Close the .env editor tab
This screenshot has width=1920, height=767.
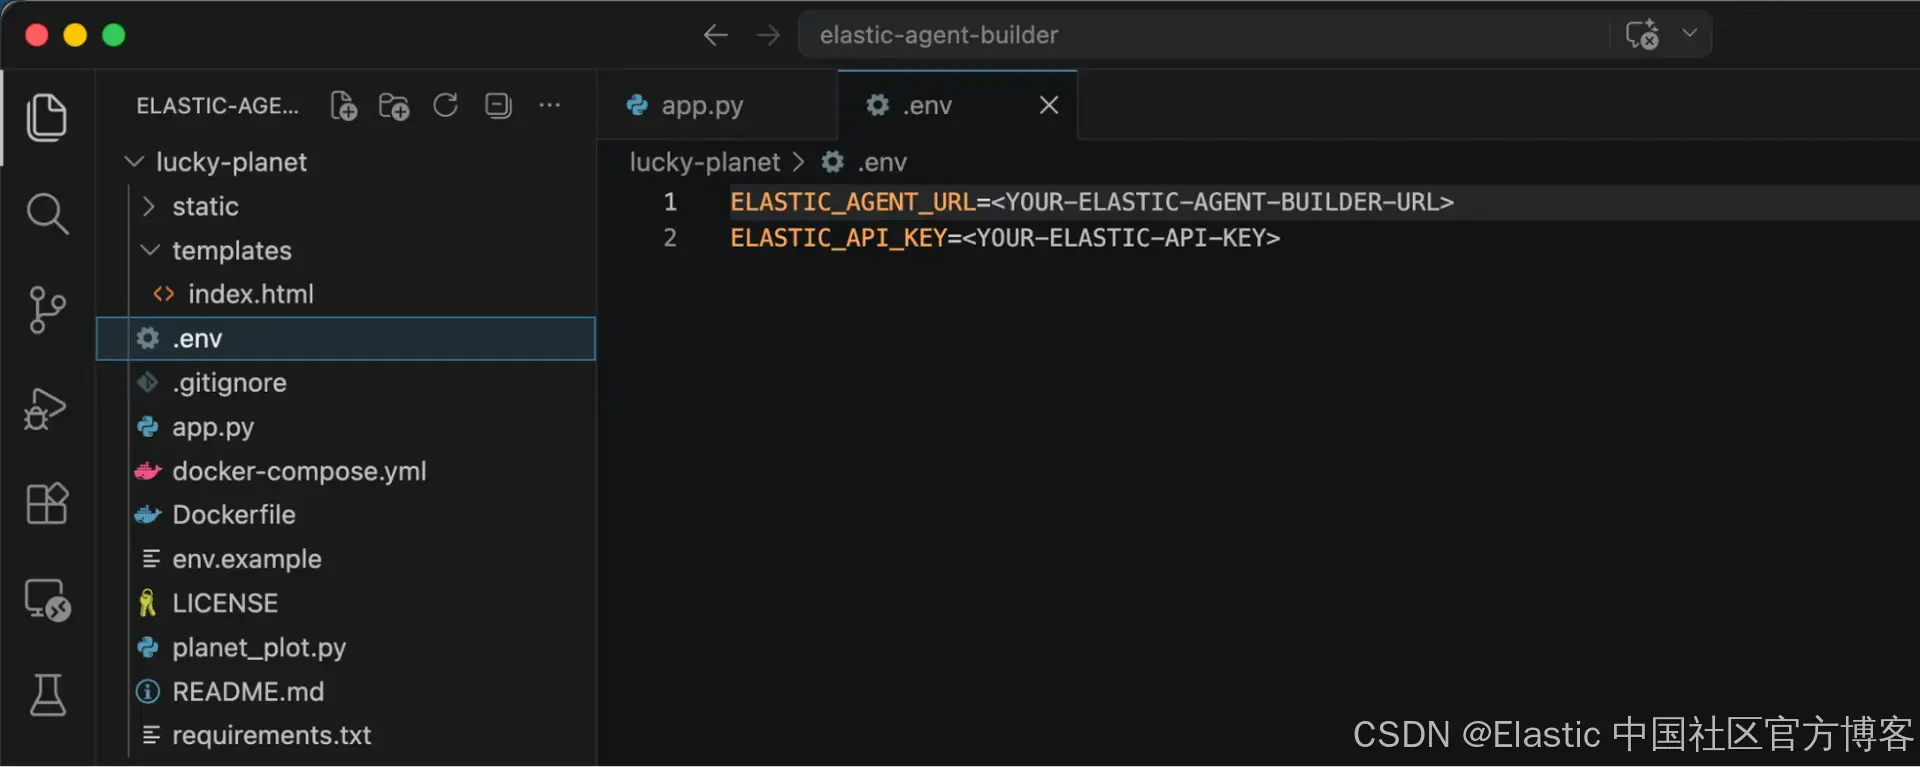click(x=1049, y=105)
